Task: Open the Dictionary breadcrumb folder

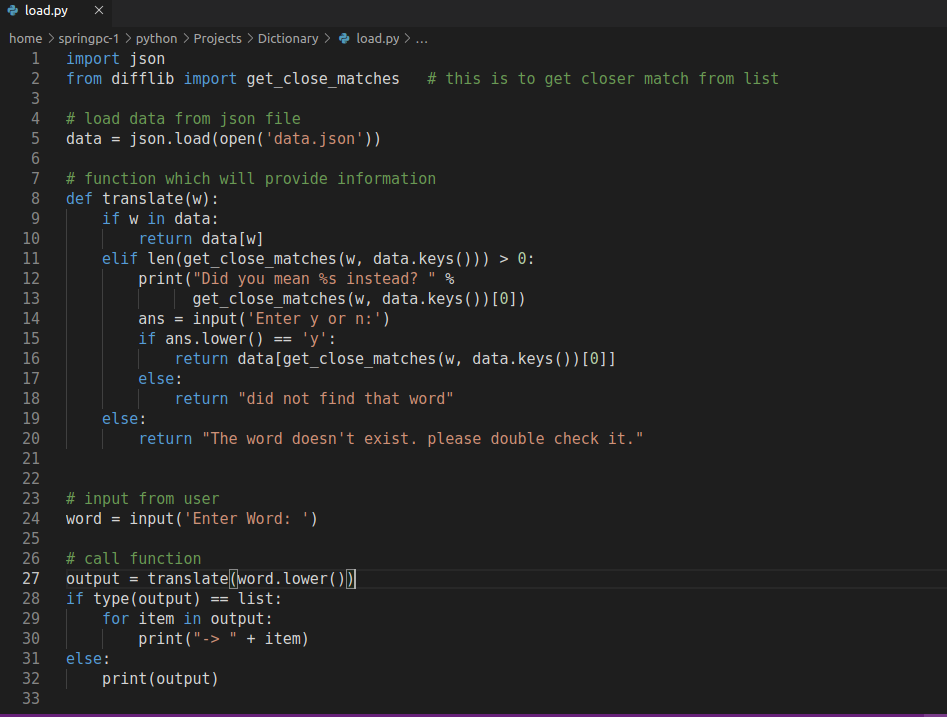Action: pos(288,39)
